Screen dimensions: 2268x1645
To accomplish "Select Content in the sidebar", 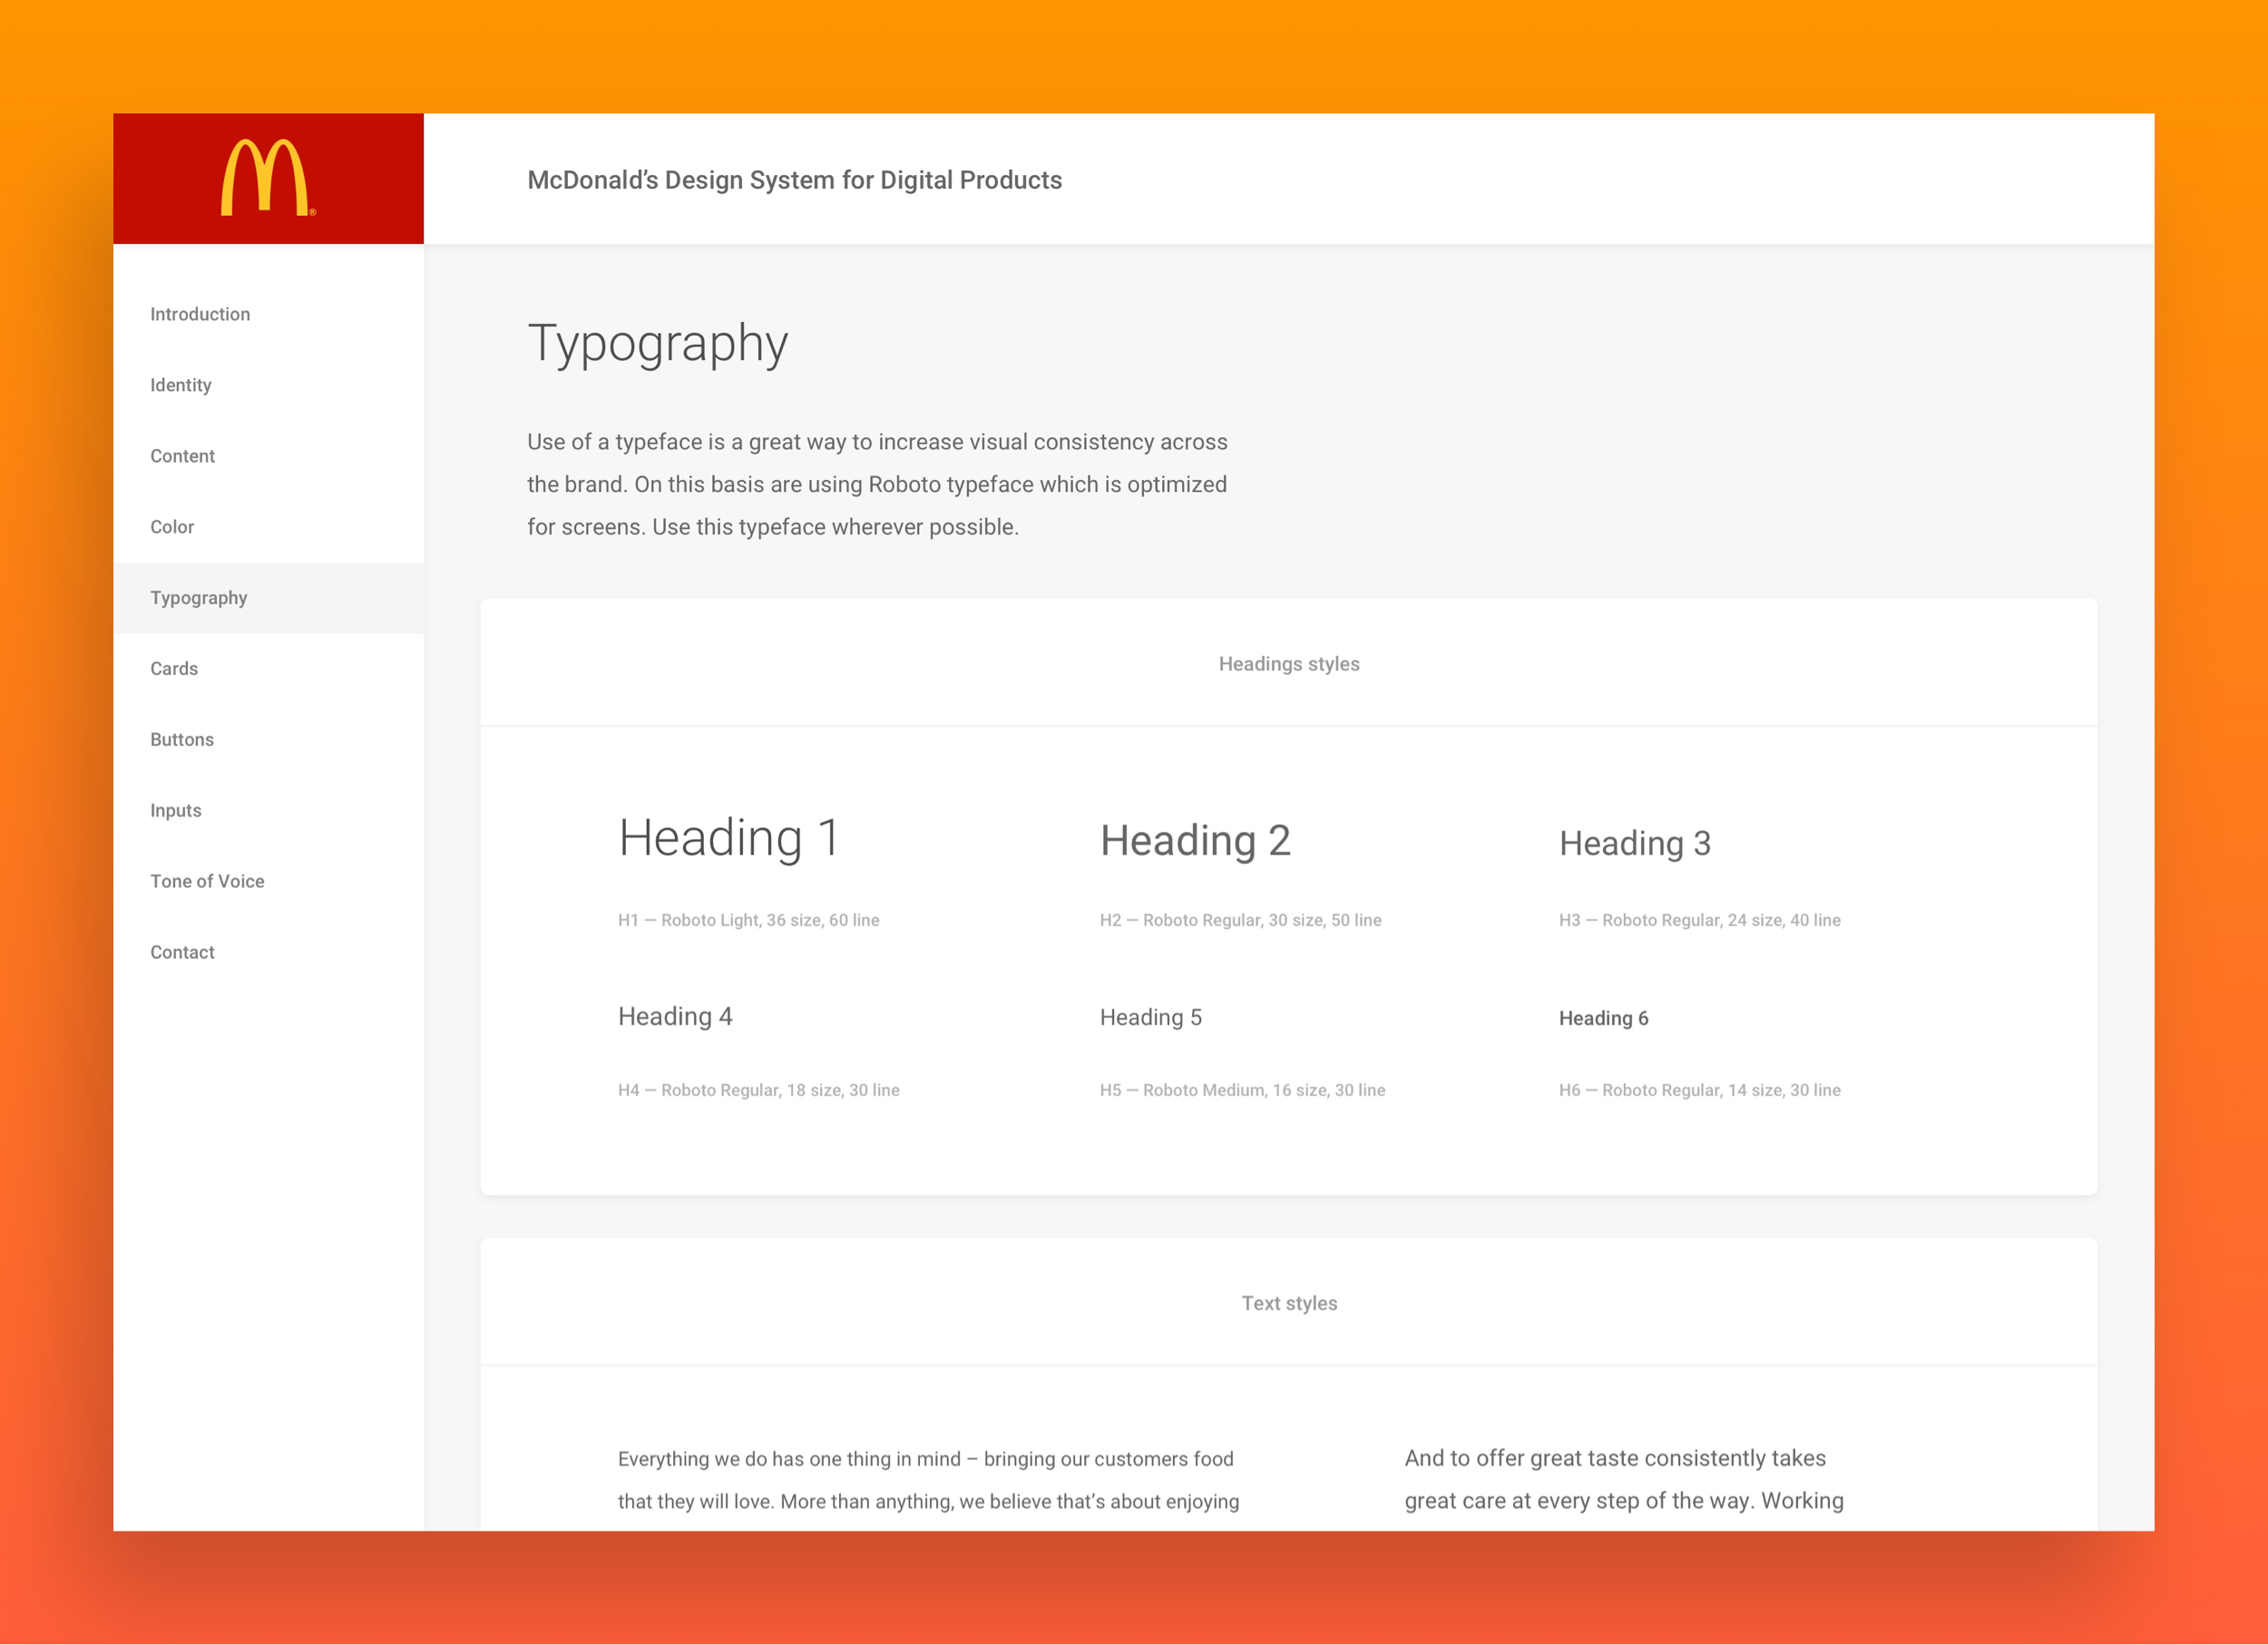I will 183,456.
